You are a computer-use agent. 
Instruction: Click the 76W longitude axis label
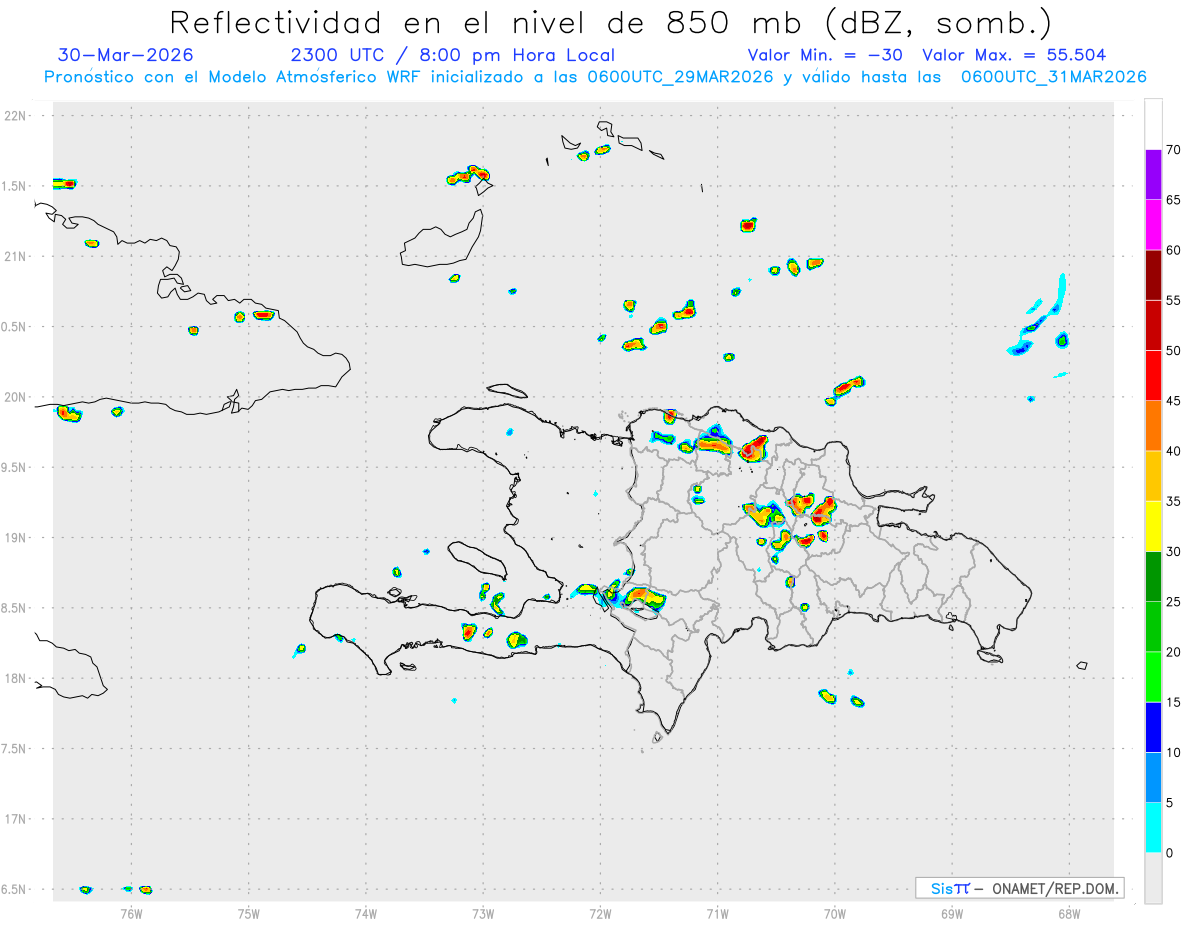click(131, 913)
